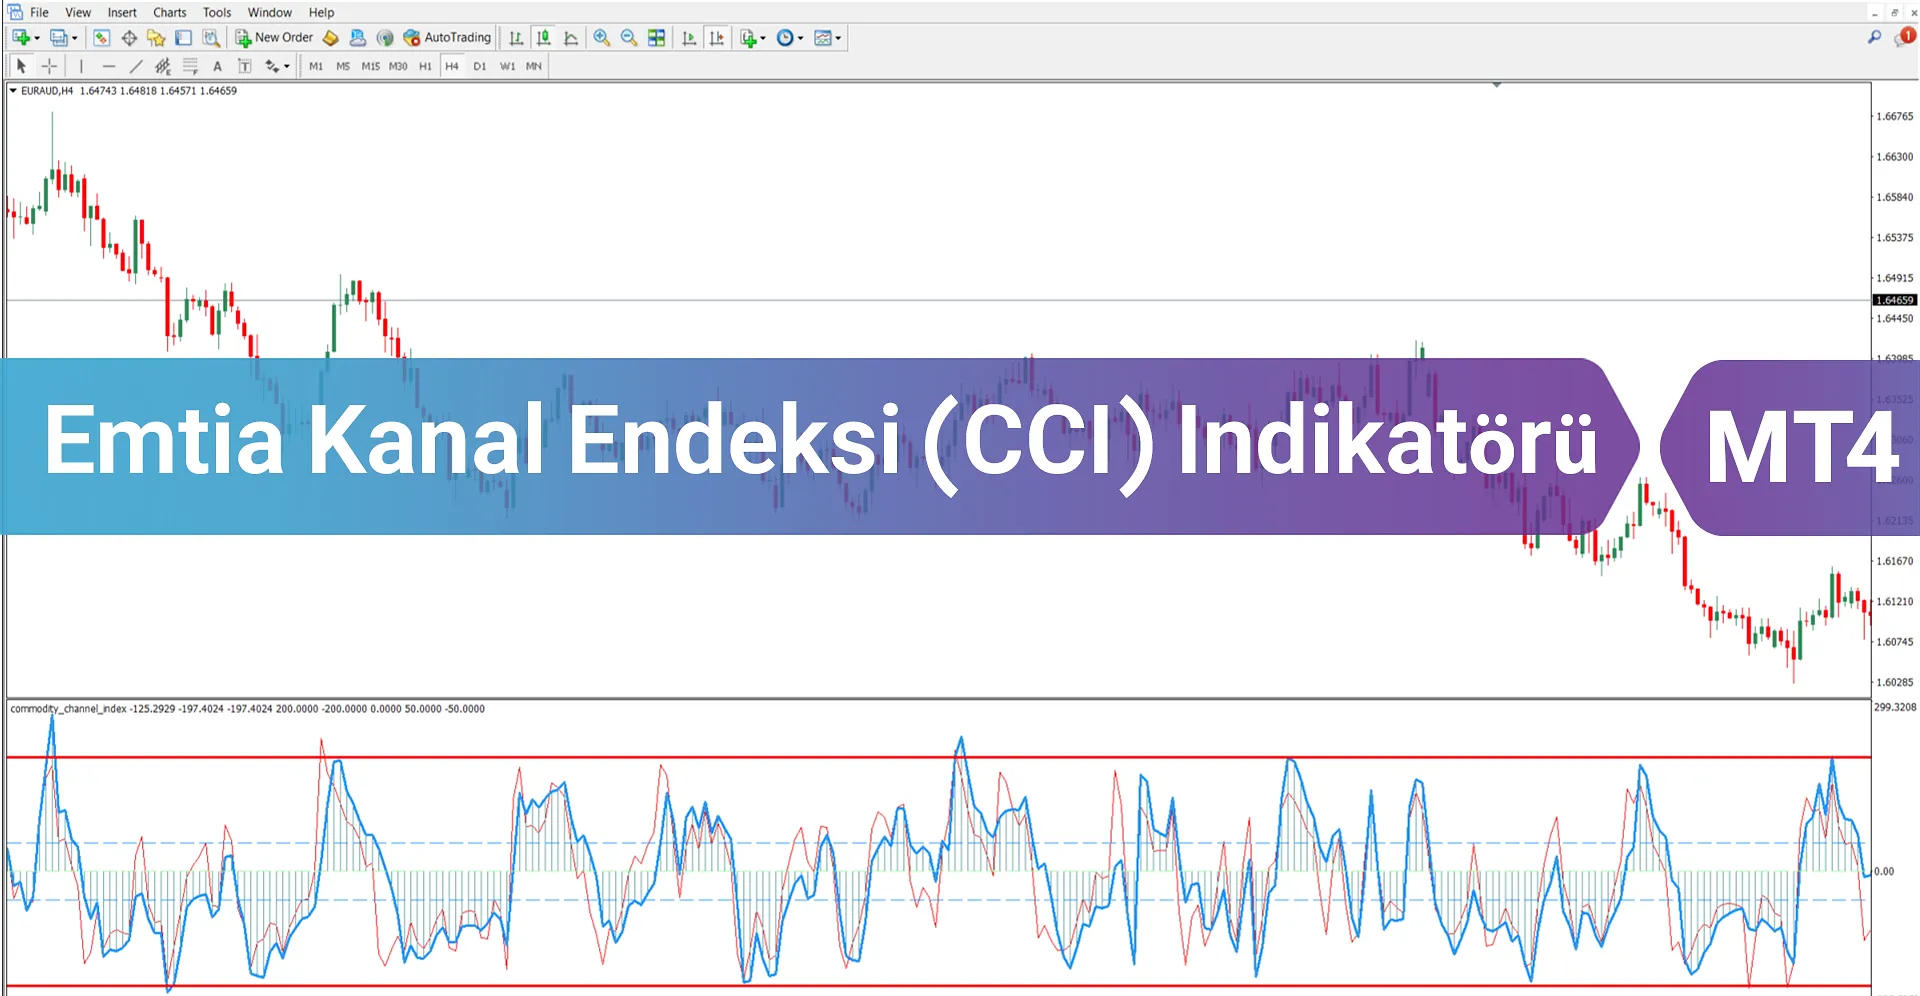
Task: Open notifications showing 1 alert
Action: tap(1905, 38)
